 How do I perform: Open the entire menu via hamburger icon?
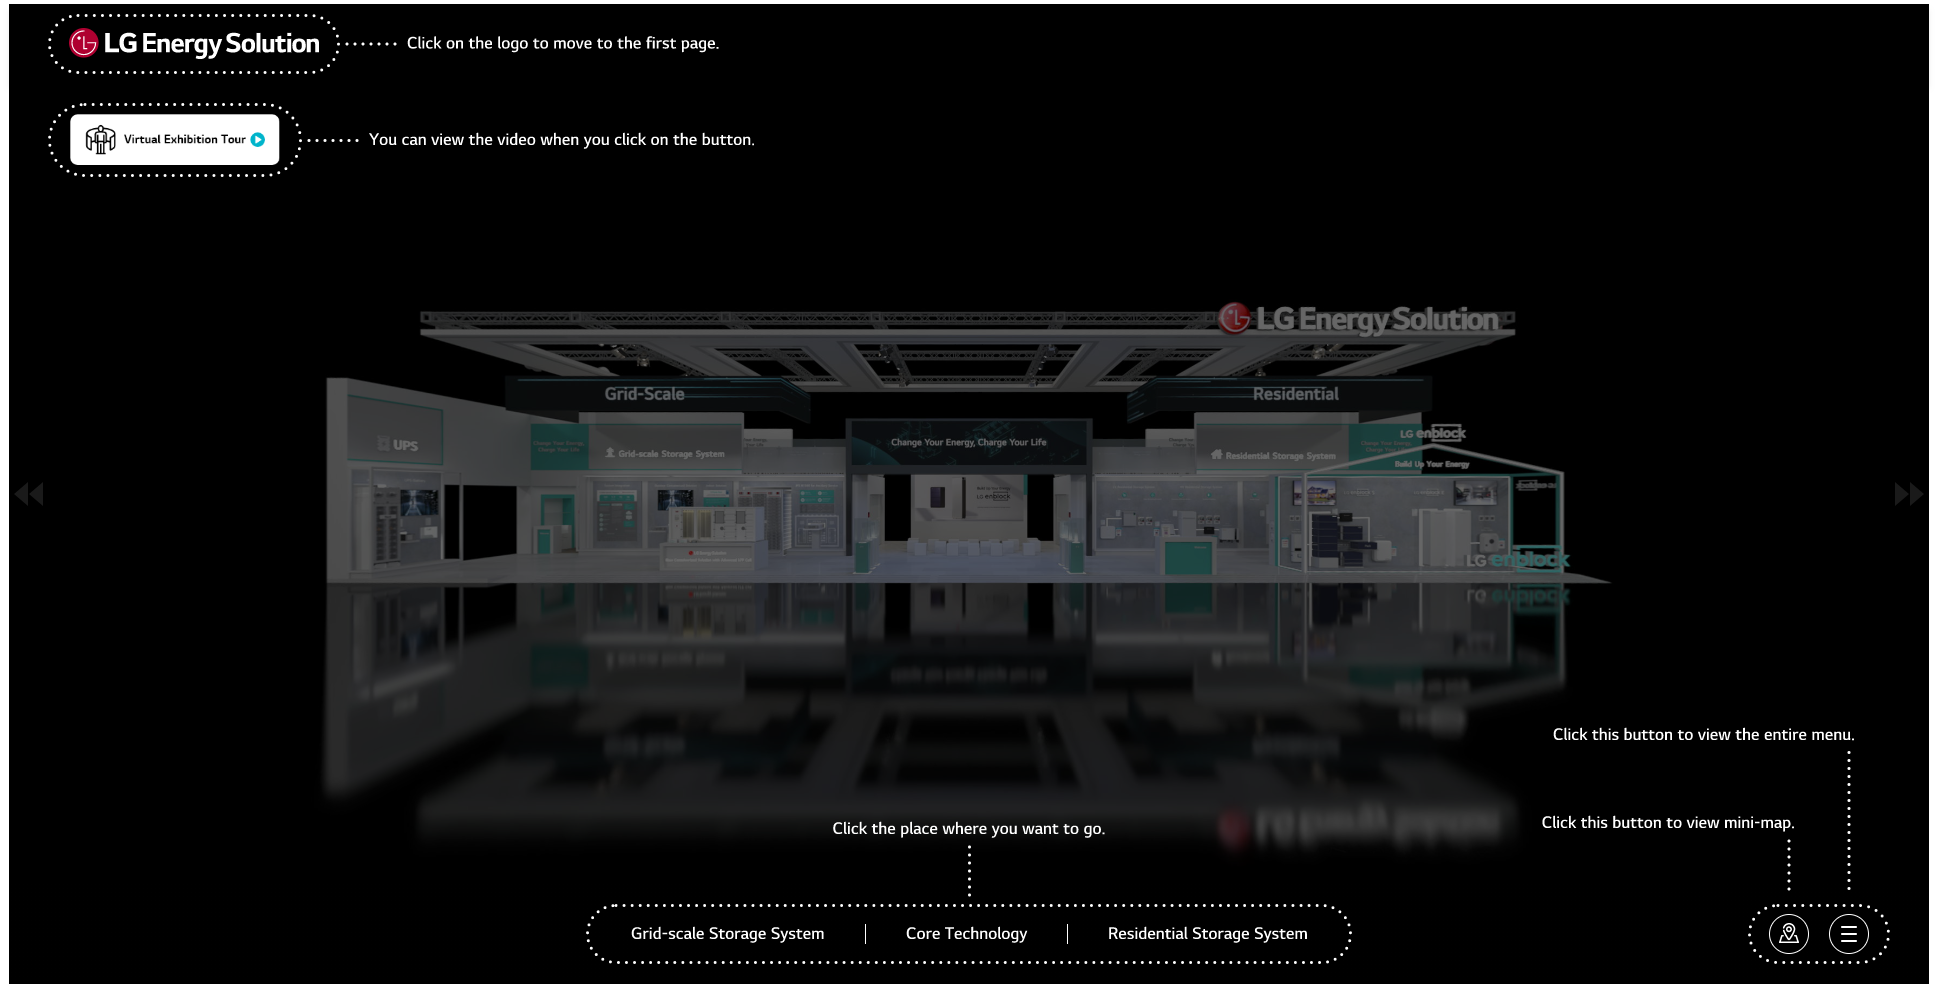coord(1849,934)
